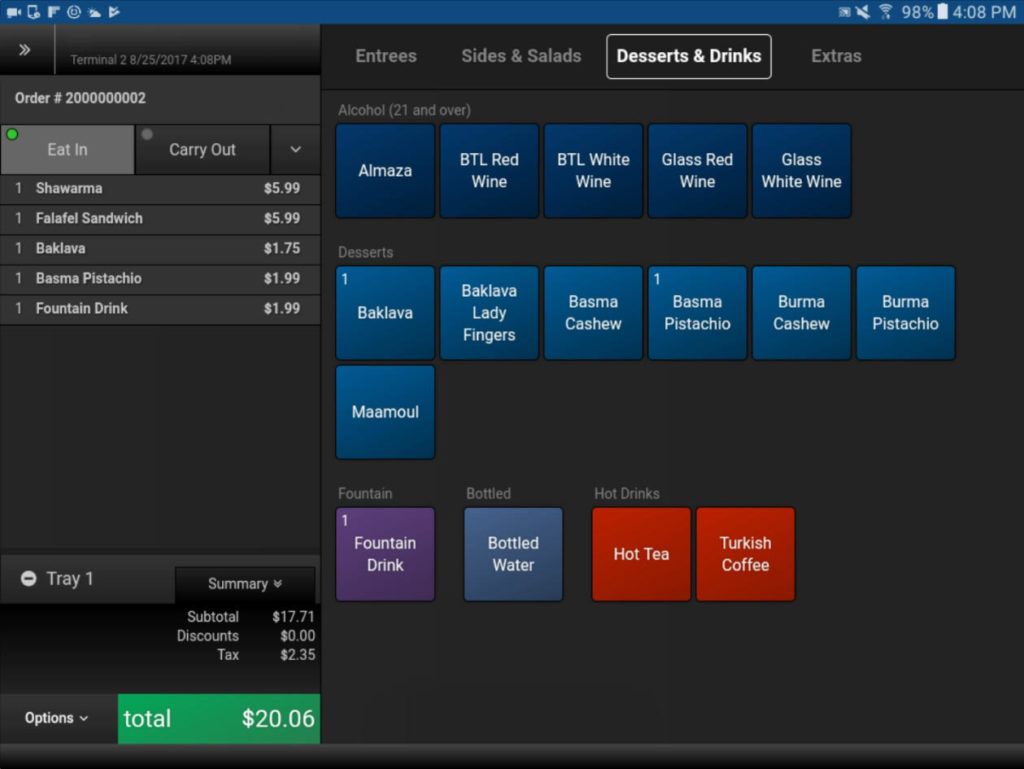
Task: Select Basma Pistachio line in order list
Action: 160,278
